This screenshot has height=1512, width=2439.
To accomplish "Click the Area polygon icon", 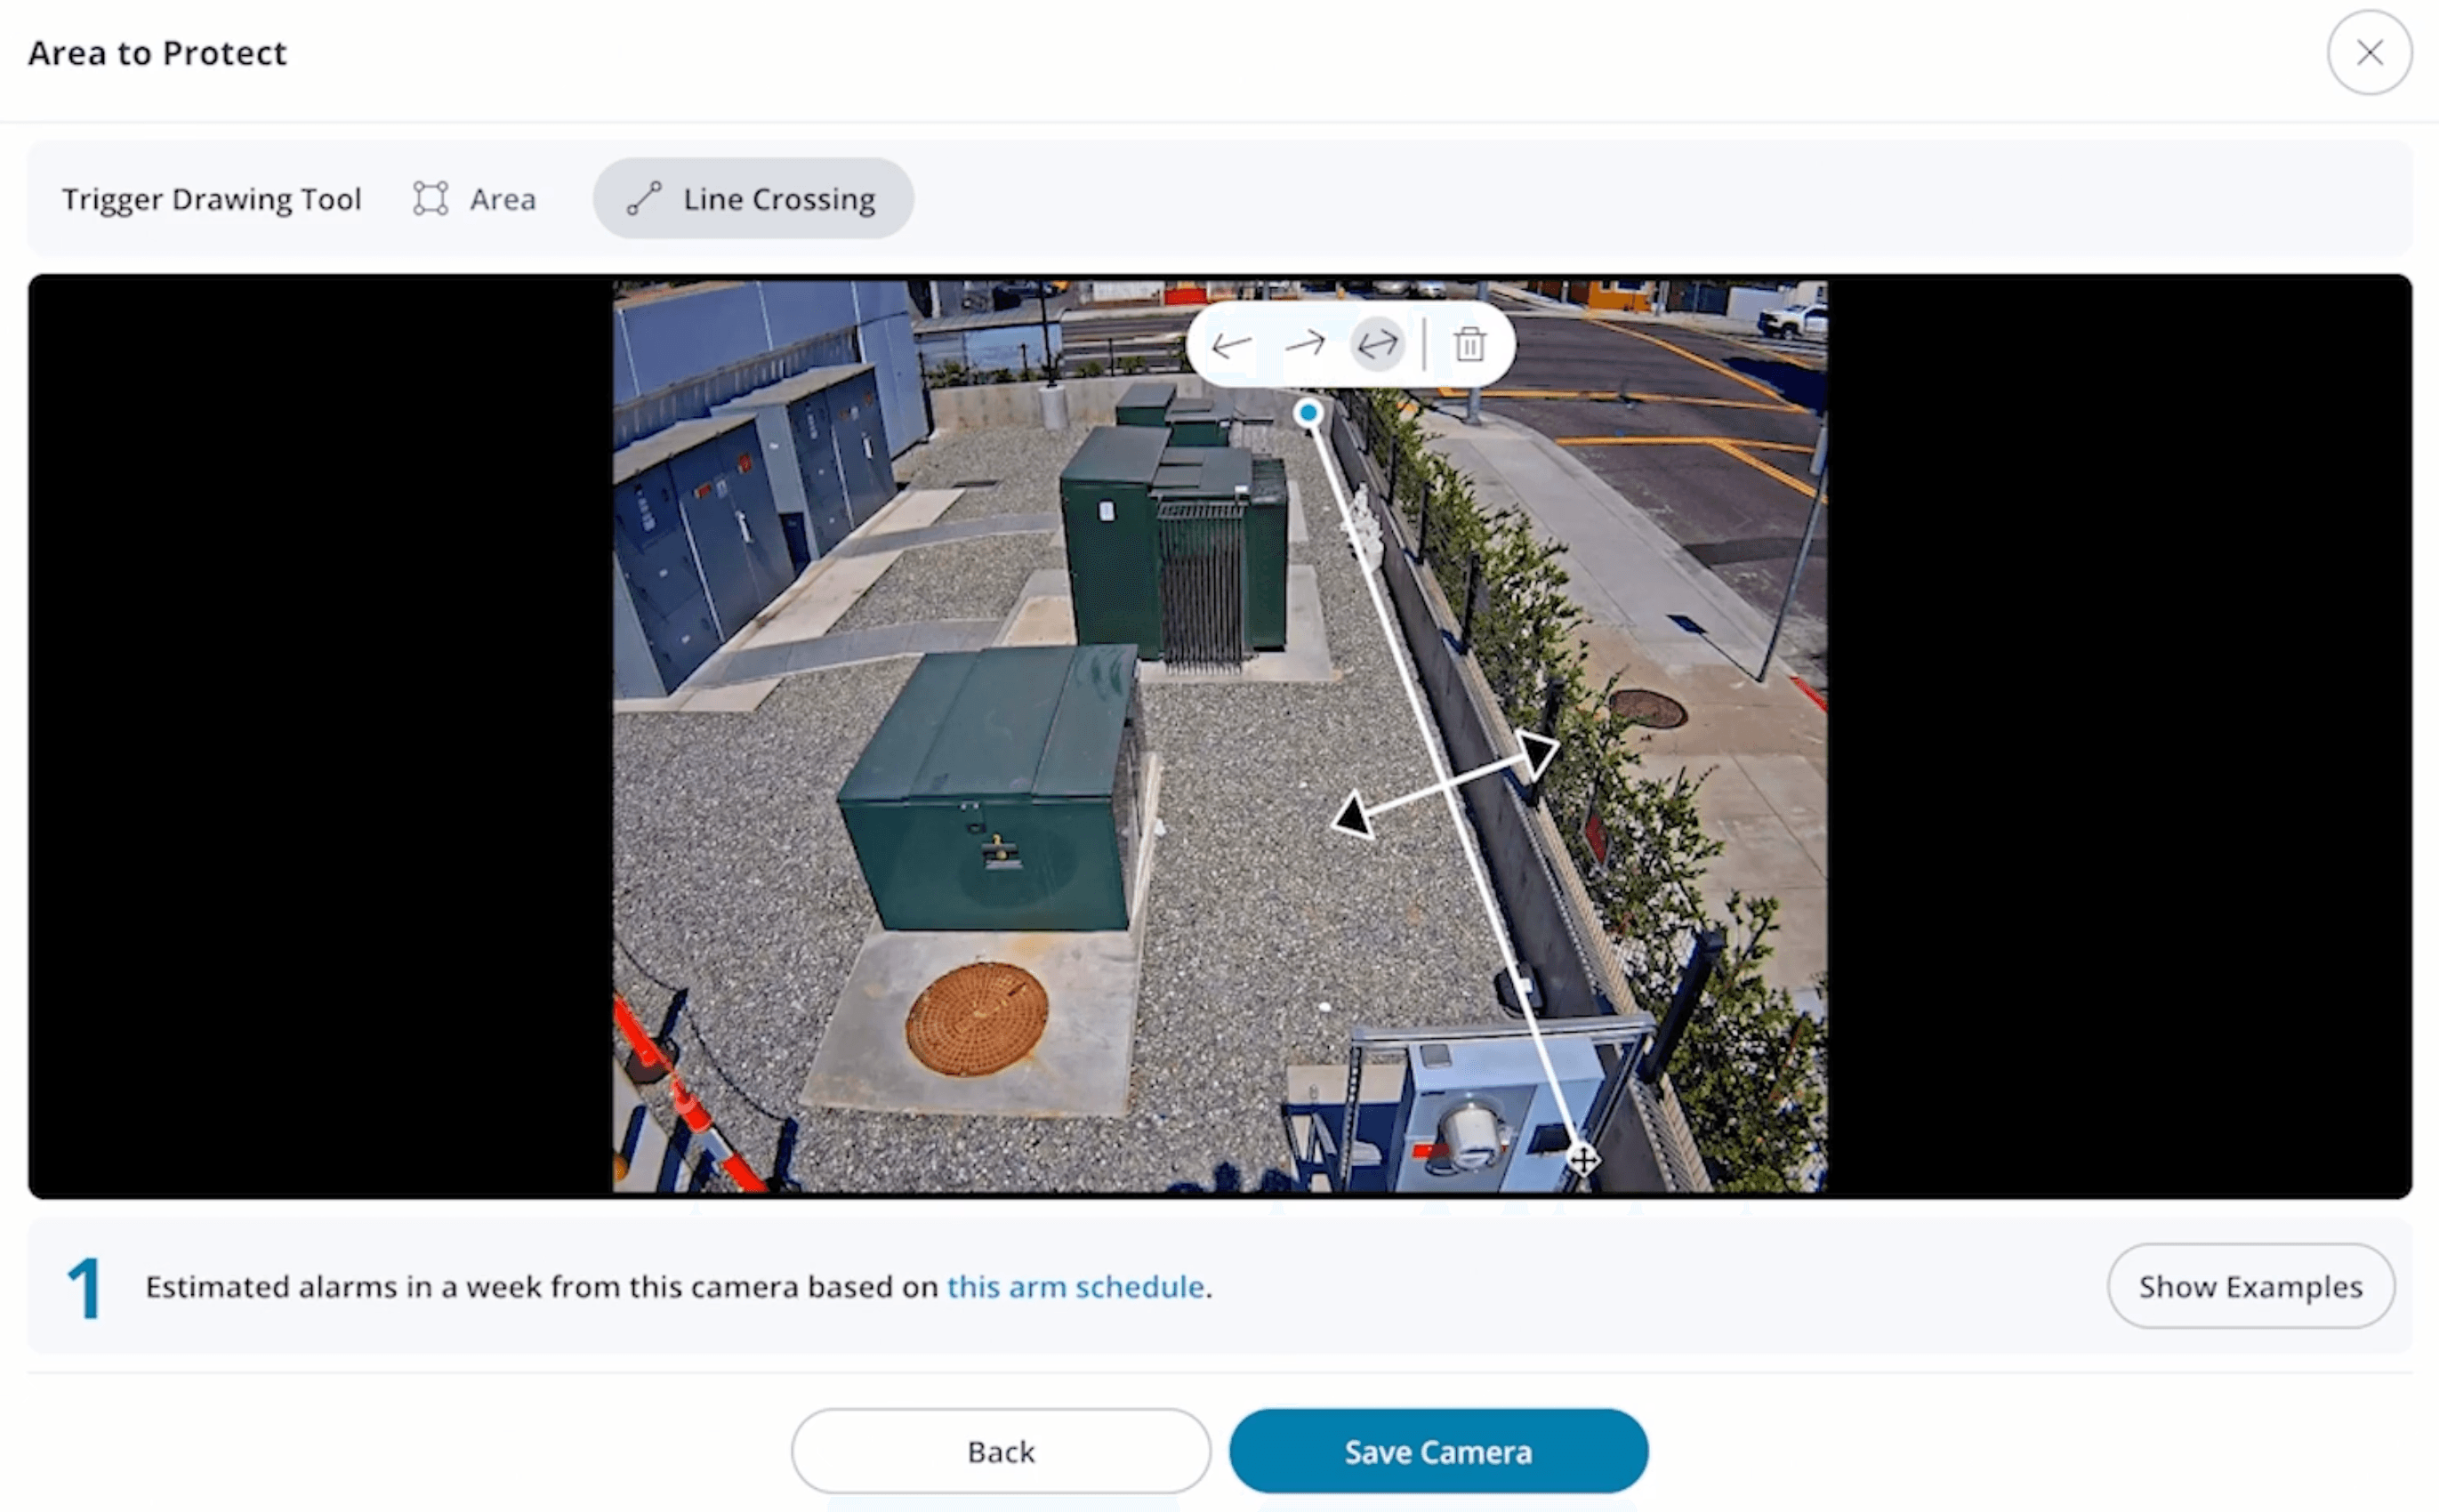I will [431, 199].
